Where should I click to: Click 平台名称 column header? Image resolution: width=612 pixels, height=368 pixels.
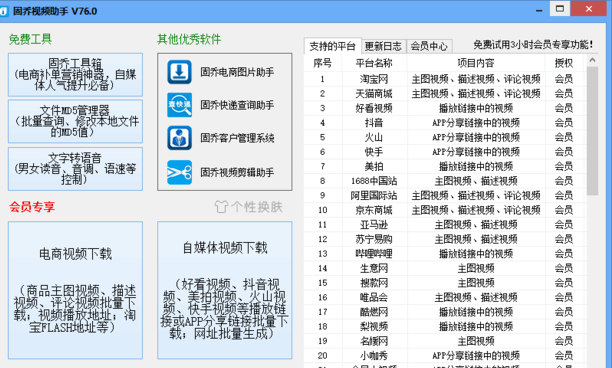[374, 63]
